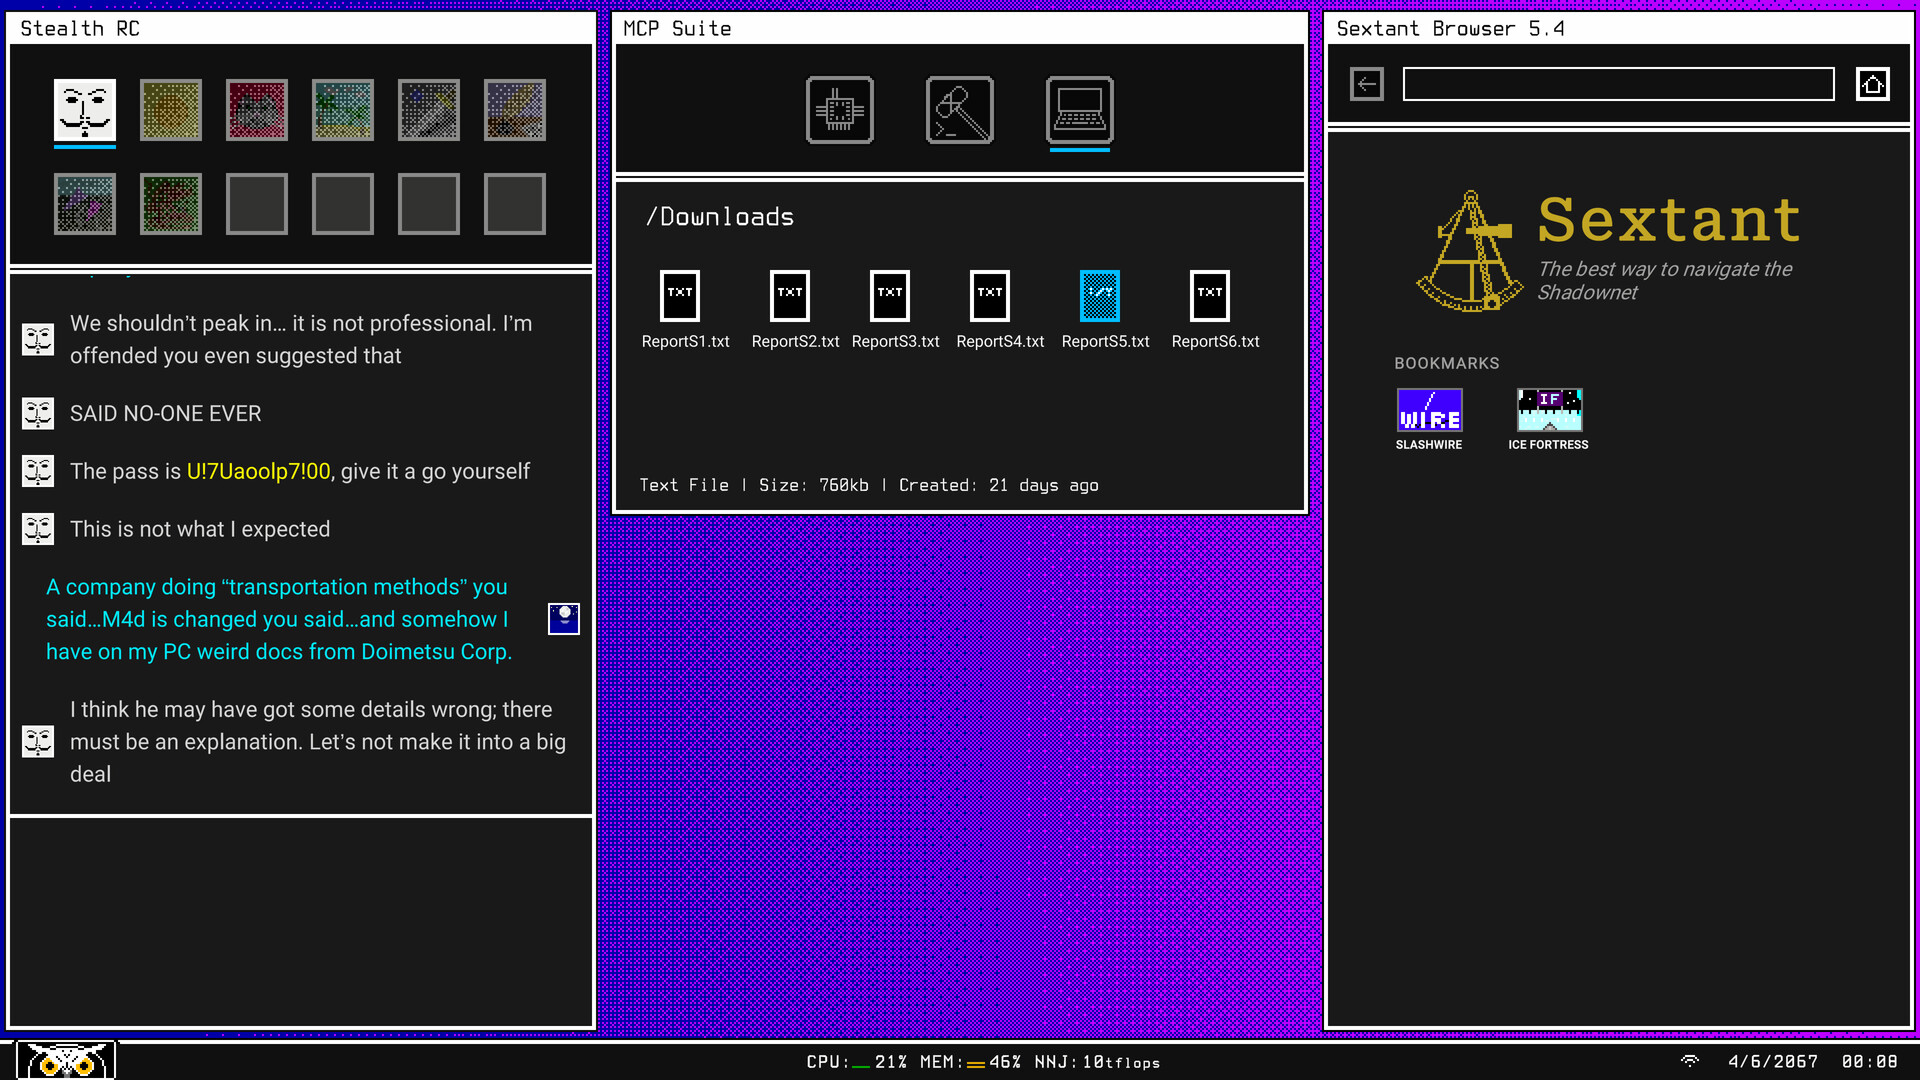Open ReportS1.txt in Downloads
The image size is (1920, 1080).
(x=680, y=296)
